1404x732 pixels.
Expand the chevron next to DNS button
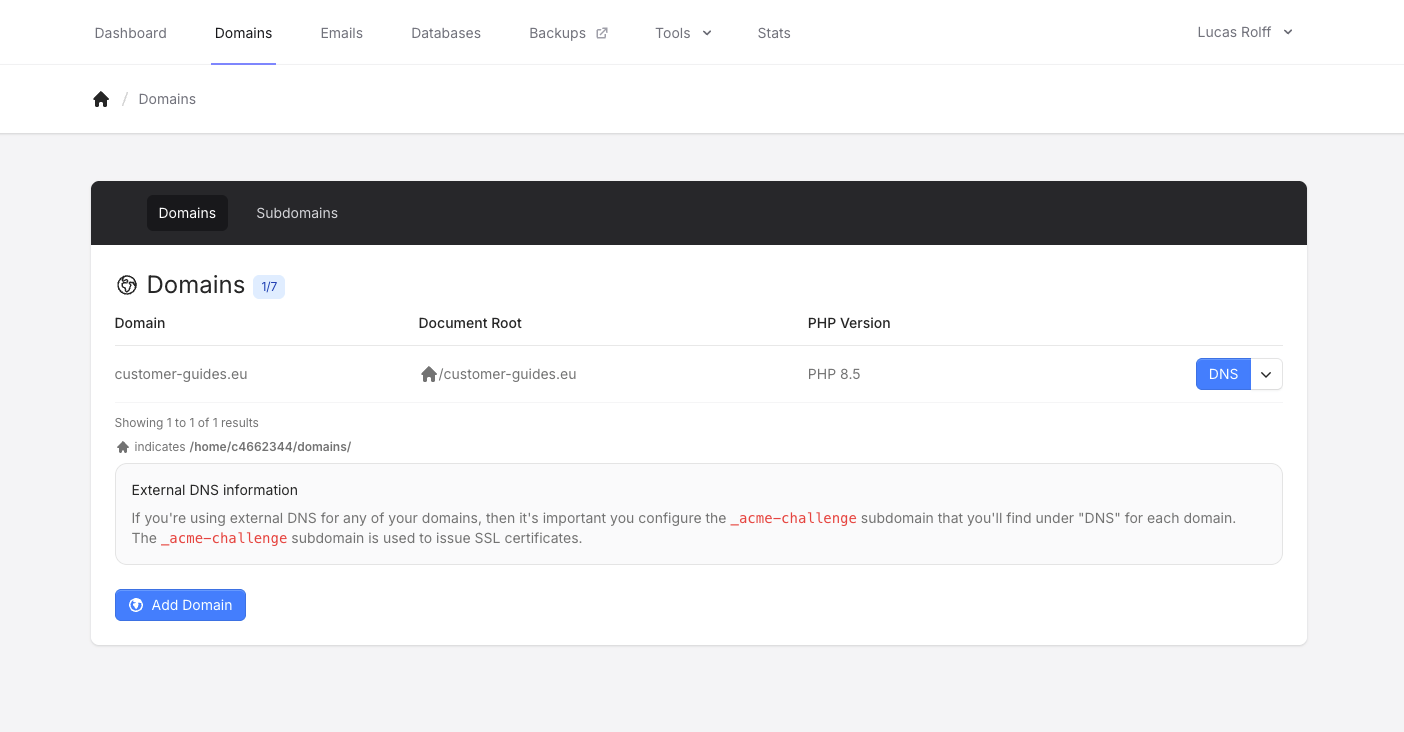click(1266, 374)
